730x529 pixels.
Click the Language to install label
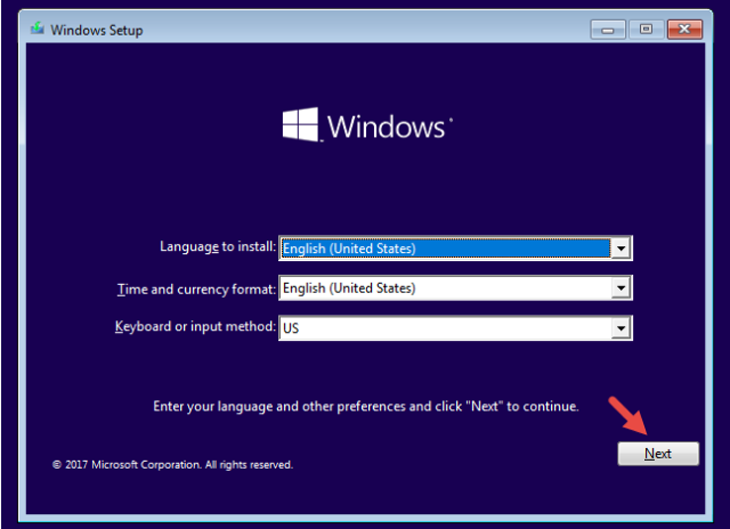[218, 246]
